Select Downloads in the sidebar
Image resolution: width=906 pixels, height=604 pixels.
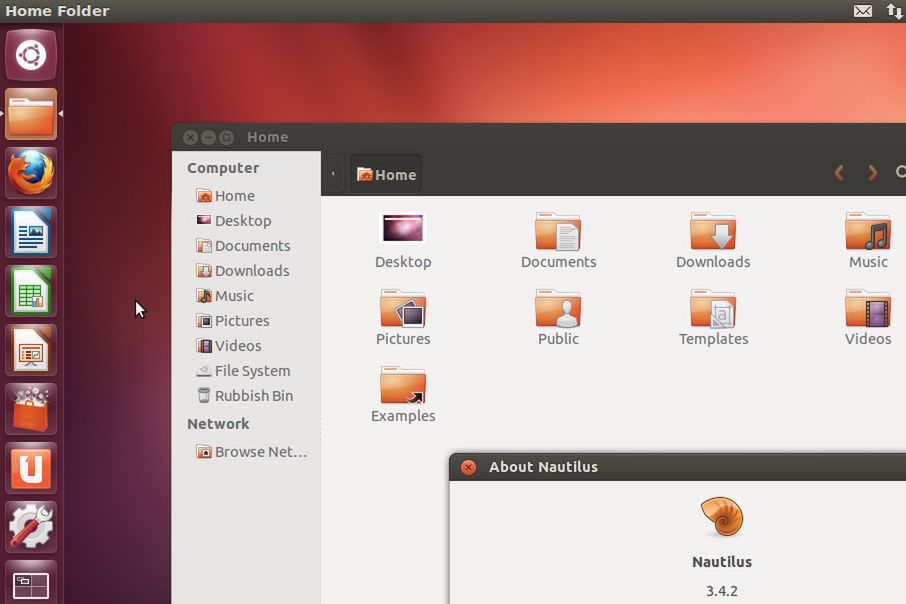click(243, 270)
